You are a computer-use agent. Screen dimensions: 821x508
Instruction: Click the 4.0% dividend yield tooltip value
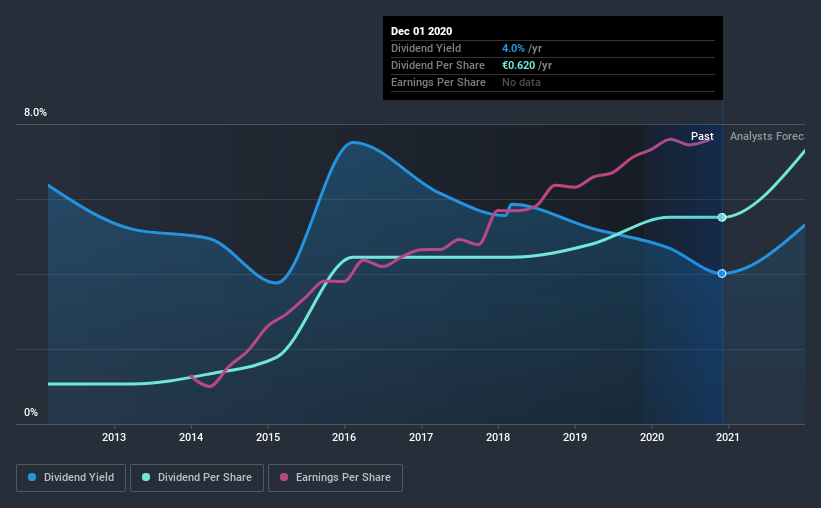[513, 48]
